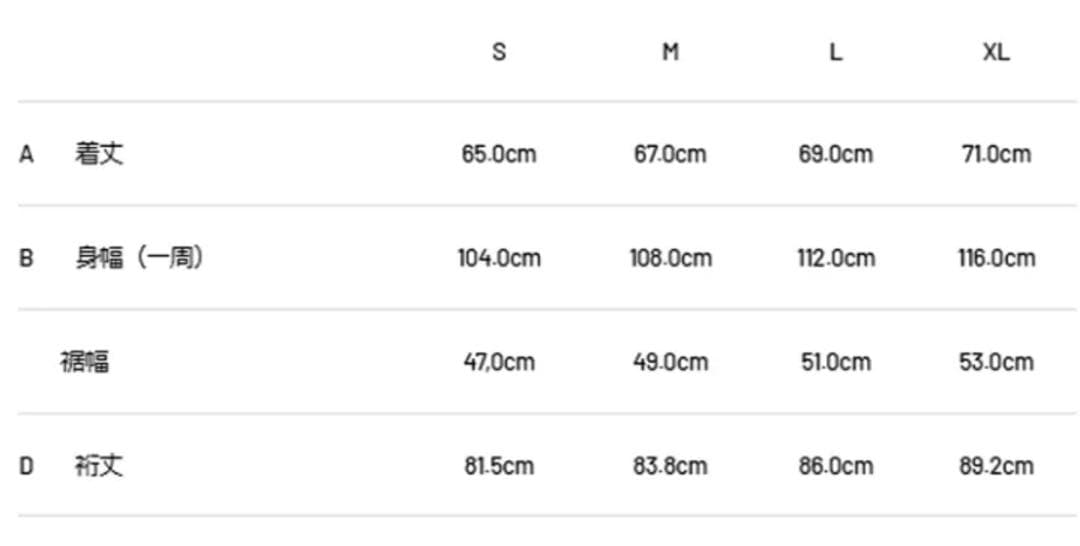Select the 着丈 row label
This screenshot has height=546, width=1080.
tap(100, 154)
